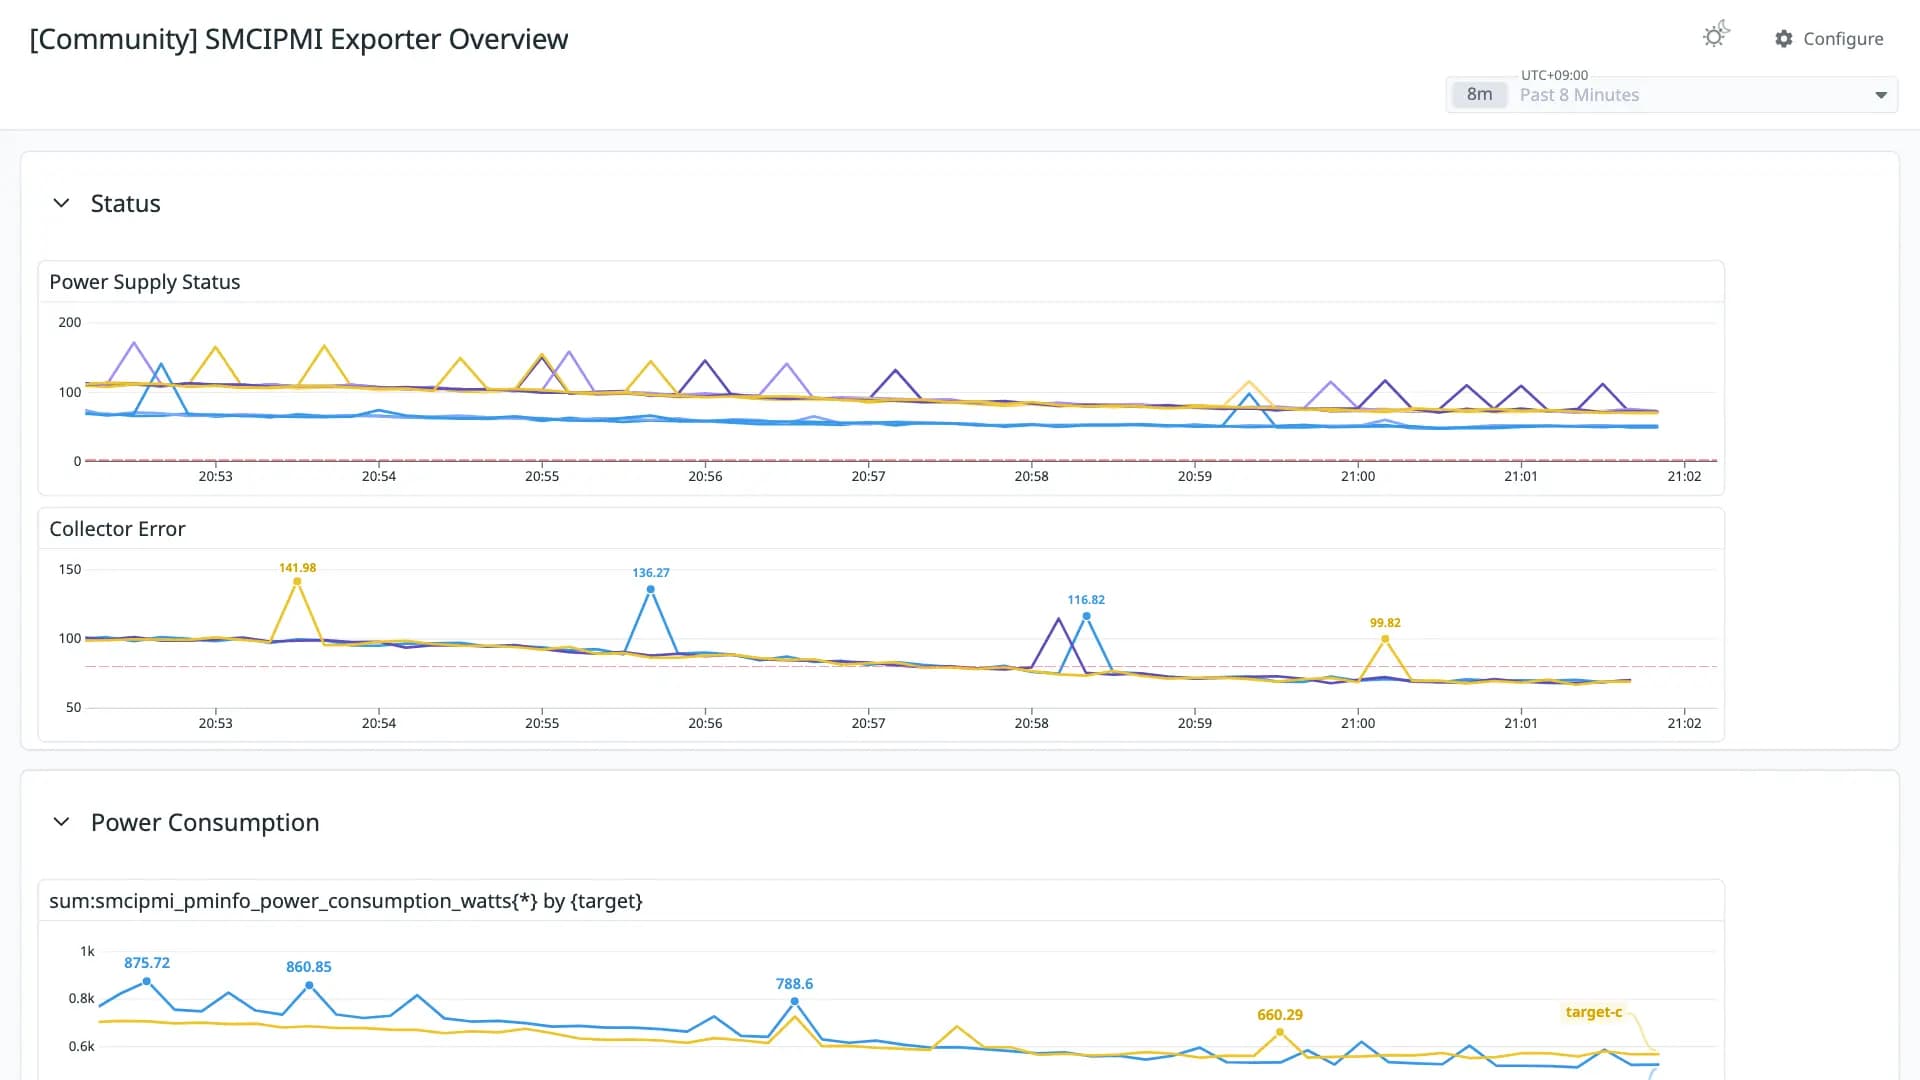This screenshot has width=1920, height=1080.
Task: Click the 116.82 peak data point
Action: click(x=1086, y=616)
